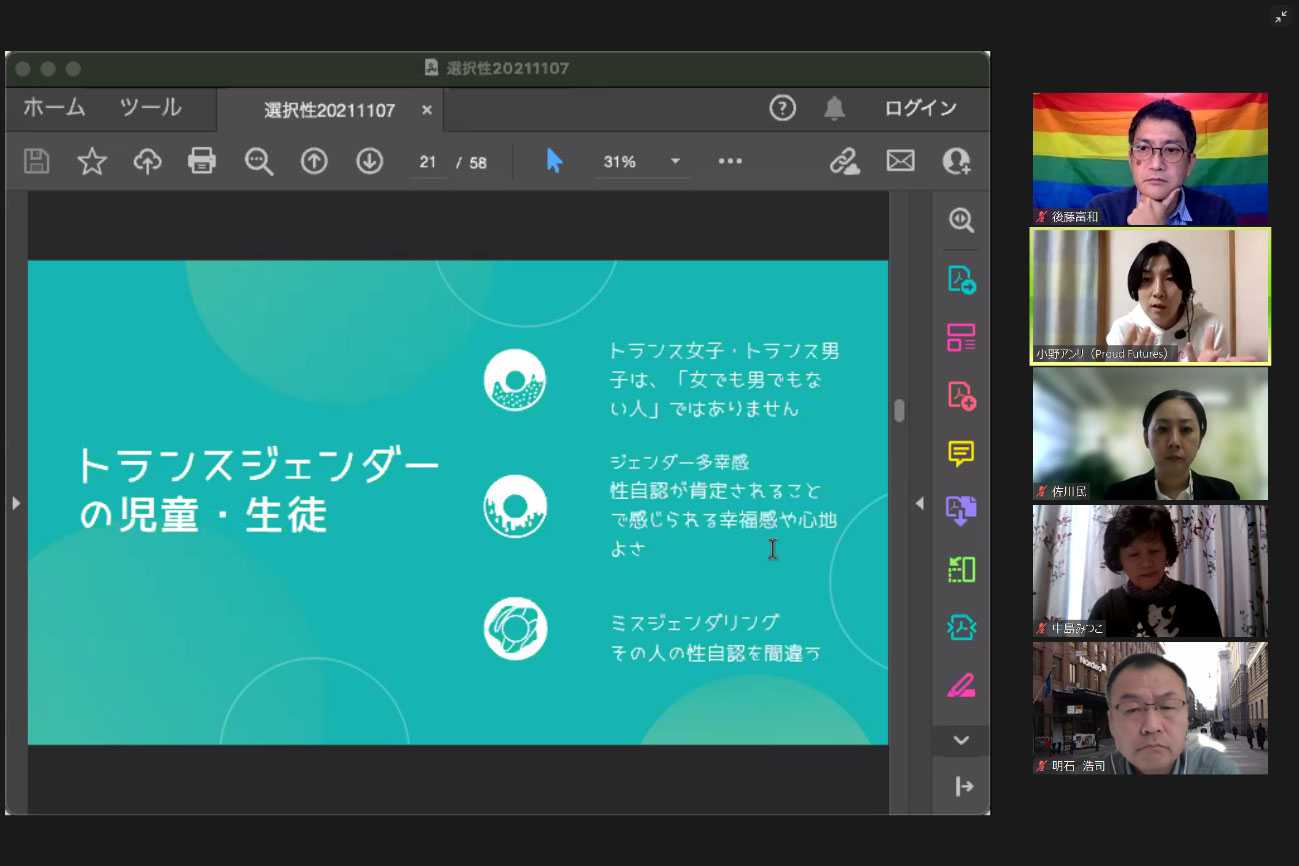Click the bottom donut icon beside ミスジェンダリング
The width and height of the screenshot is (1299, 866).
(x=515, y=628)
